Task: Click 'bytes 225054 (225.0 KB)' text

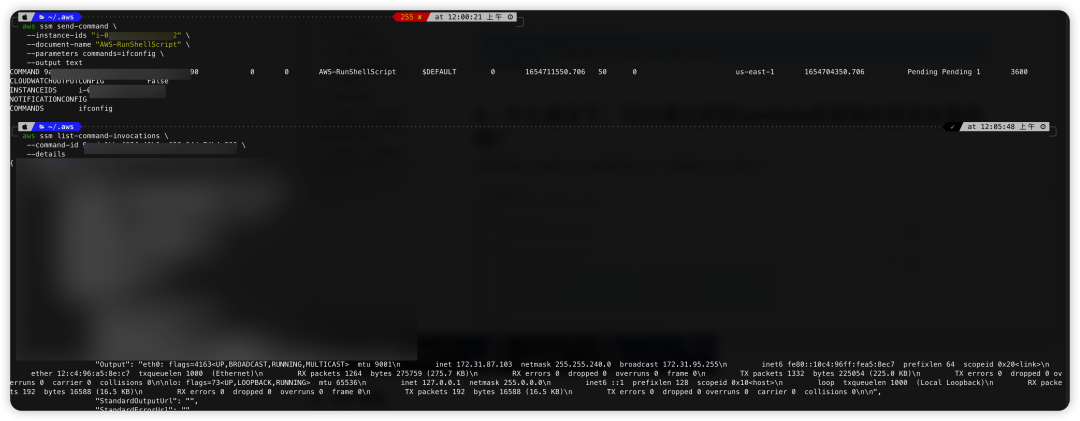Action: (862, 373)
